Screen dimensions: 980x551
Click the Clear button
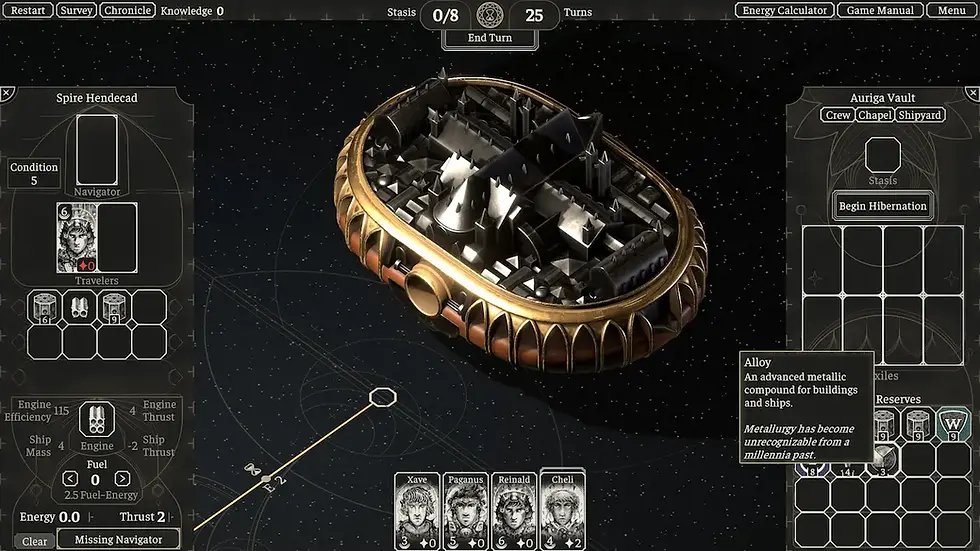tap(34, 541)
